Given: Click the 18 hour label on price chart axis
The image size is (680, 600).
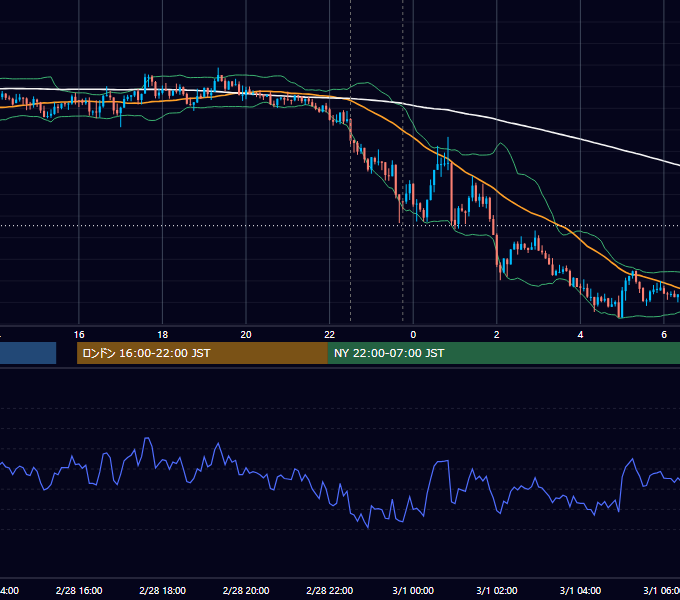Looking at the screenshot, I should tap(163, 335).
